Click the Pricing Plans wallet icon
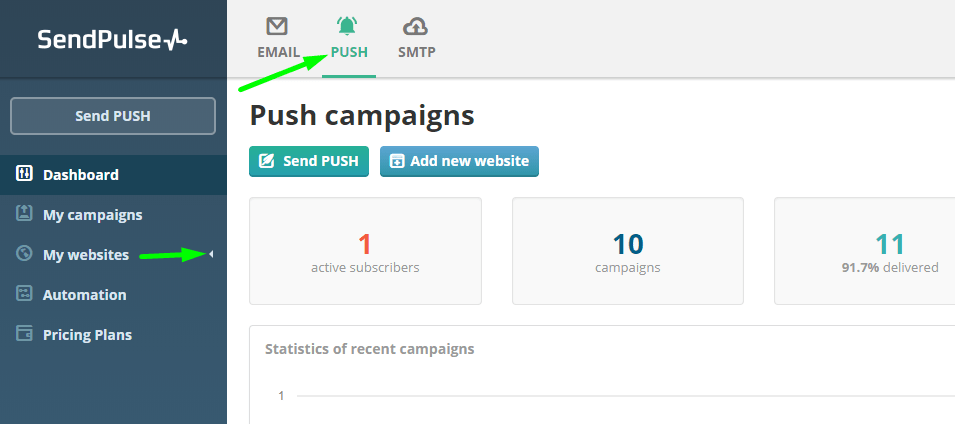955x424 pixels. [x=24, y=334]
